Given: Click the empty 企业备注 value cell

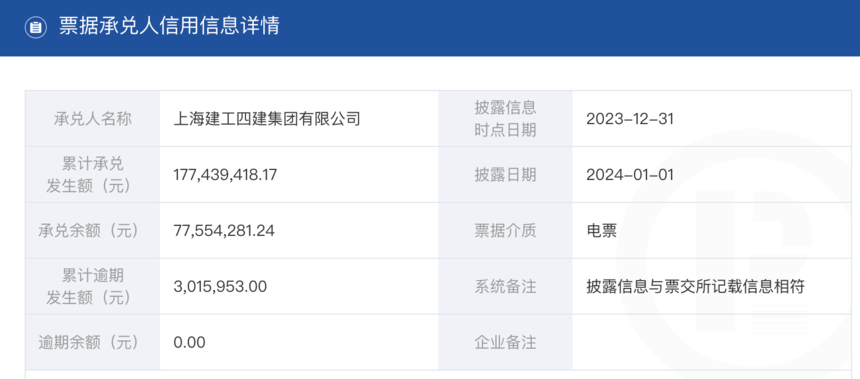Looking at the screenshot, I should (711, 343).
